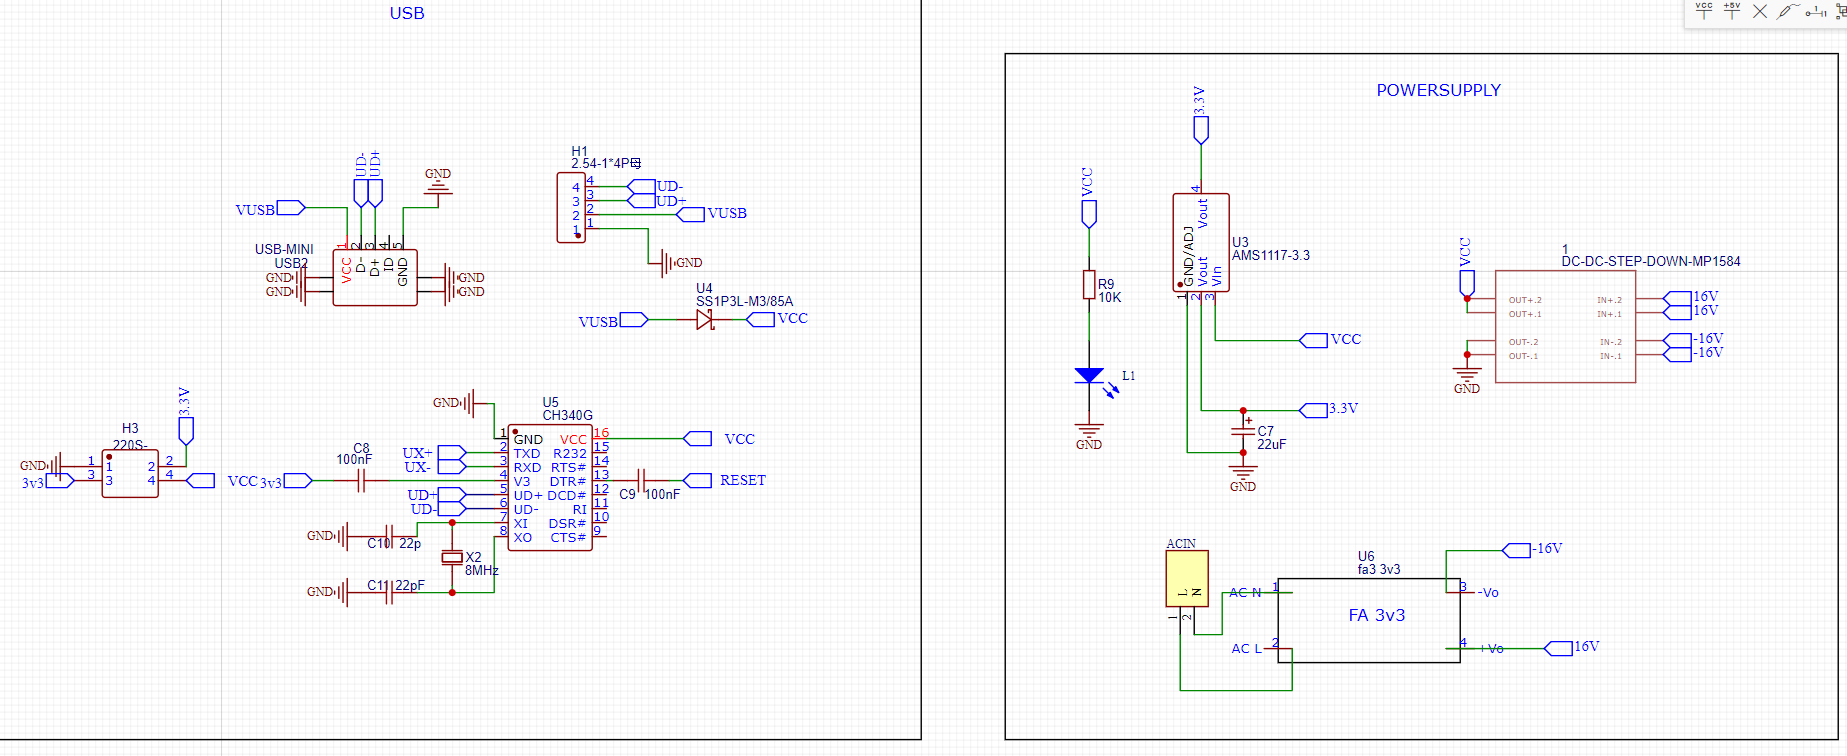Click the RESET net port
The image size is (1847, 756).
(726, 481)
